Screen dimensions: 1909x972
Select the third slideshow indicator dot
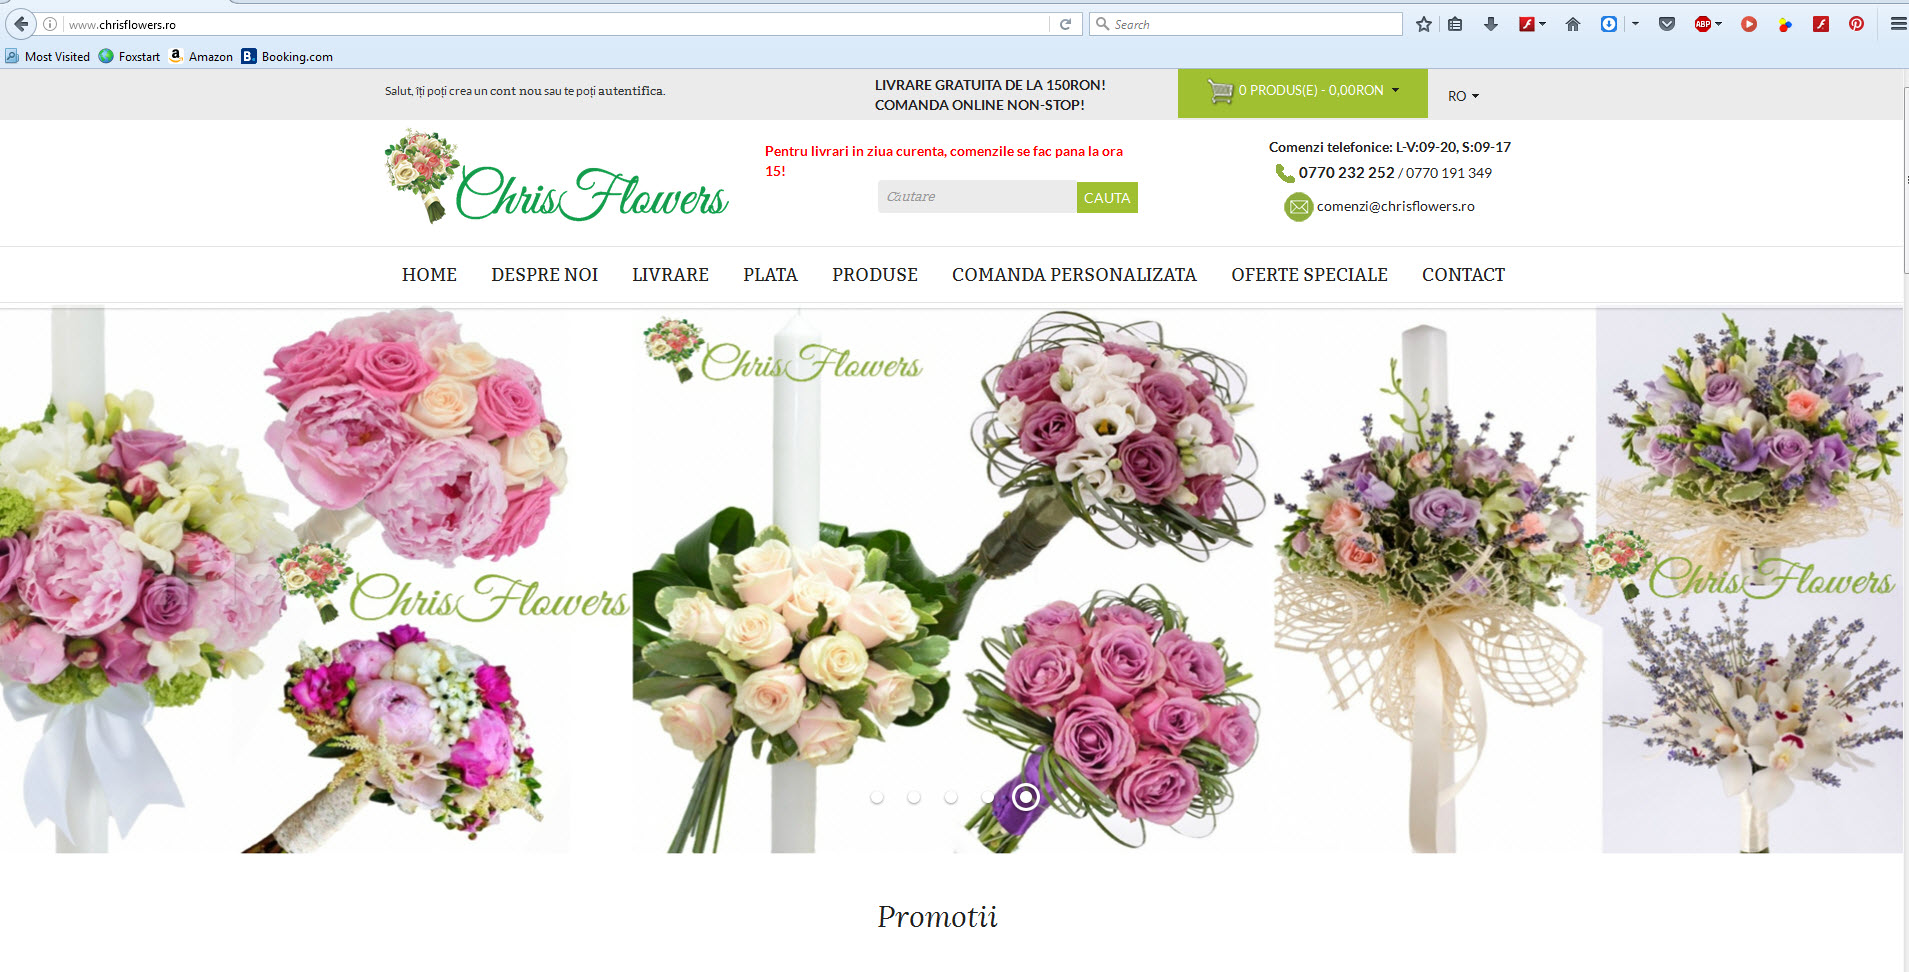click(951, 797)
